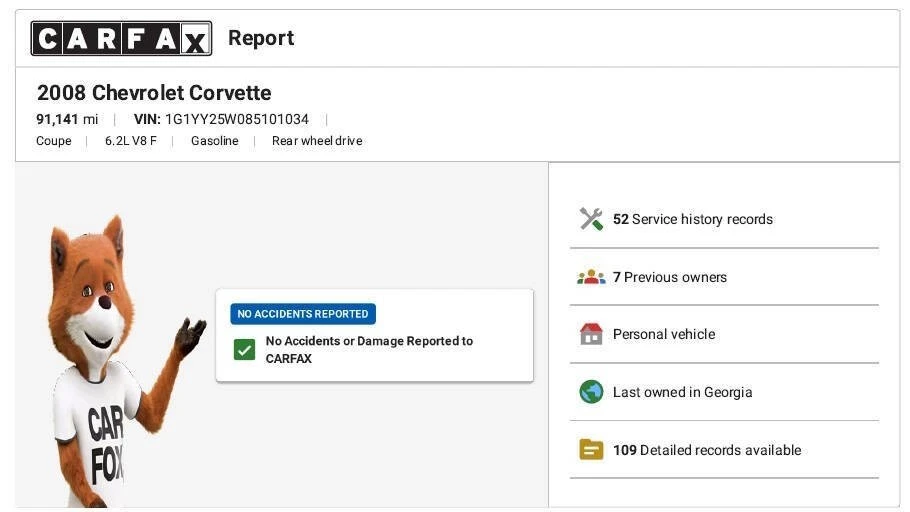The width and height of the screenshot is (910, 512).
Task: Click the Rear wheel drive text
Action: pyautogui.click(x=317, y=141)
